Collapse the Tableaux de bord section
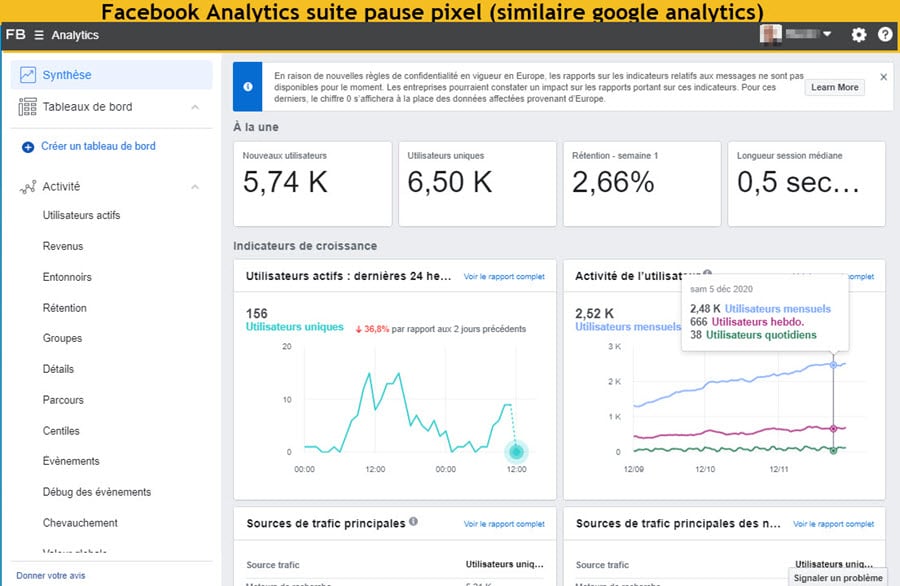Viewport: 900px width, 586px height. coord(195,107)
